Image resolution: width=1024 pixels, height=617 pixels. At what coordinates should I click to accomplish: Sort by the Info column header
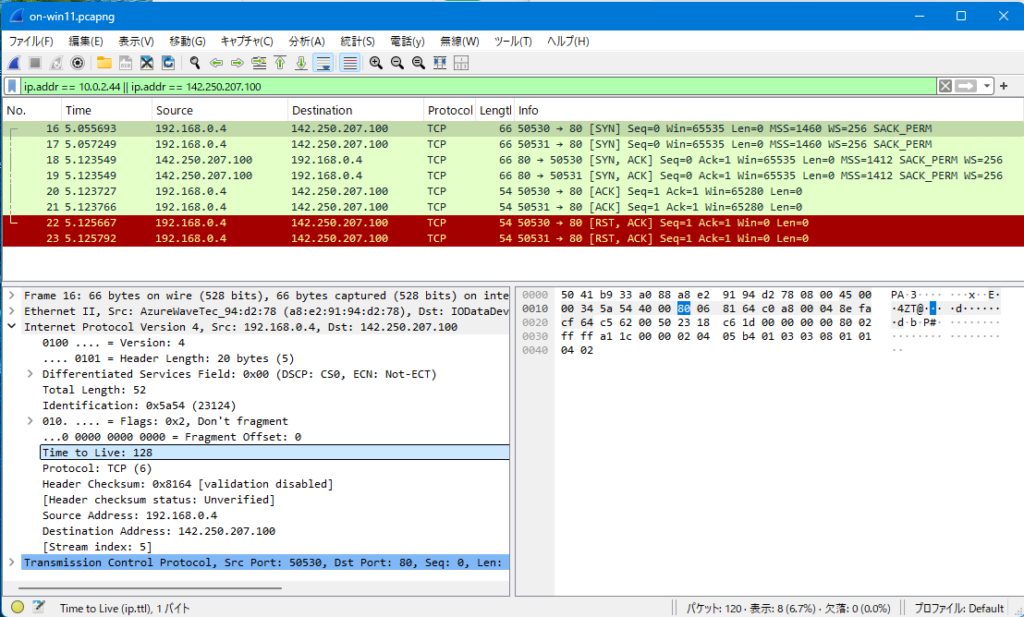pos(769,110)
